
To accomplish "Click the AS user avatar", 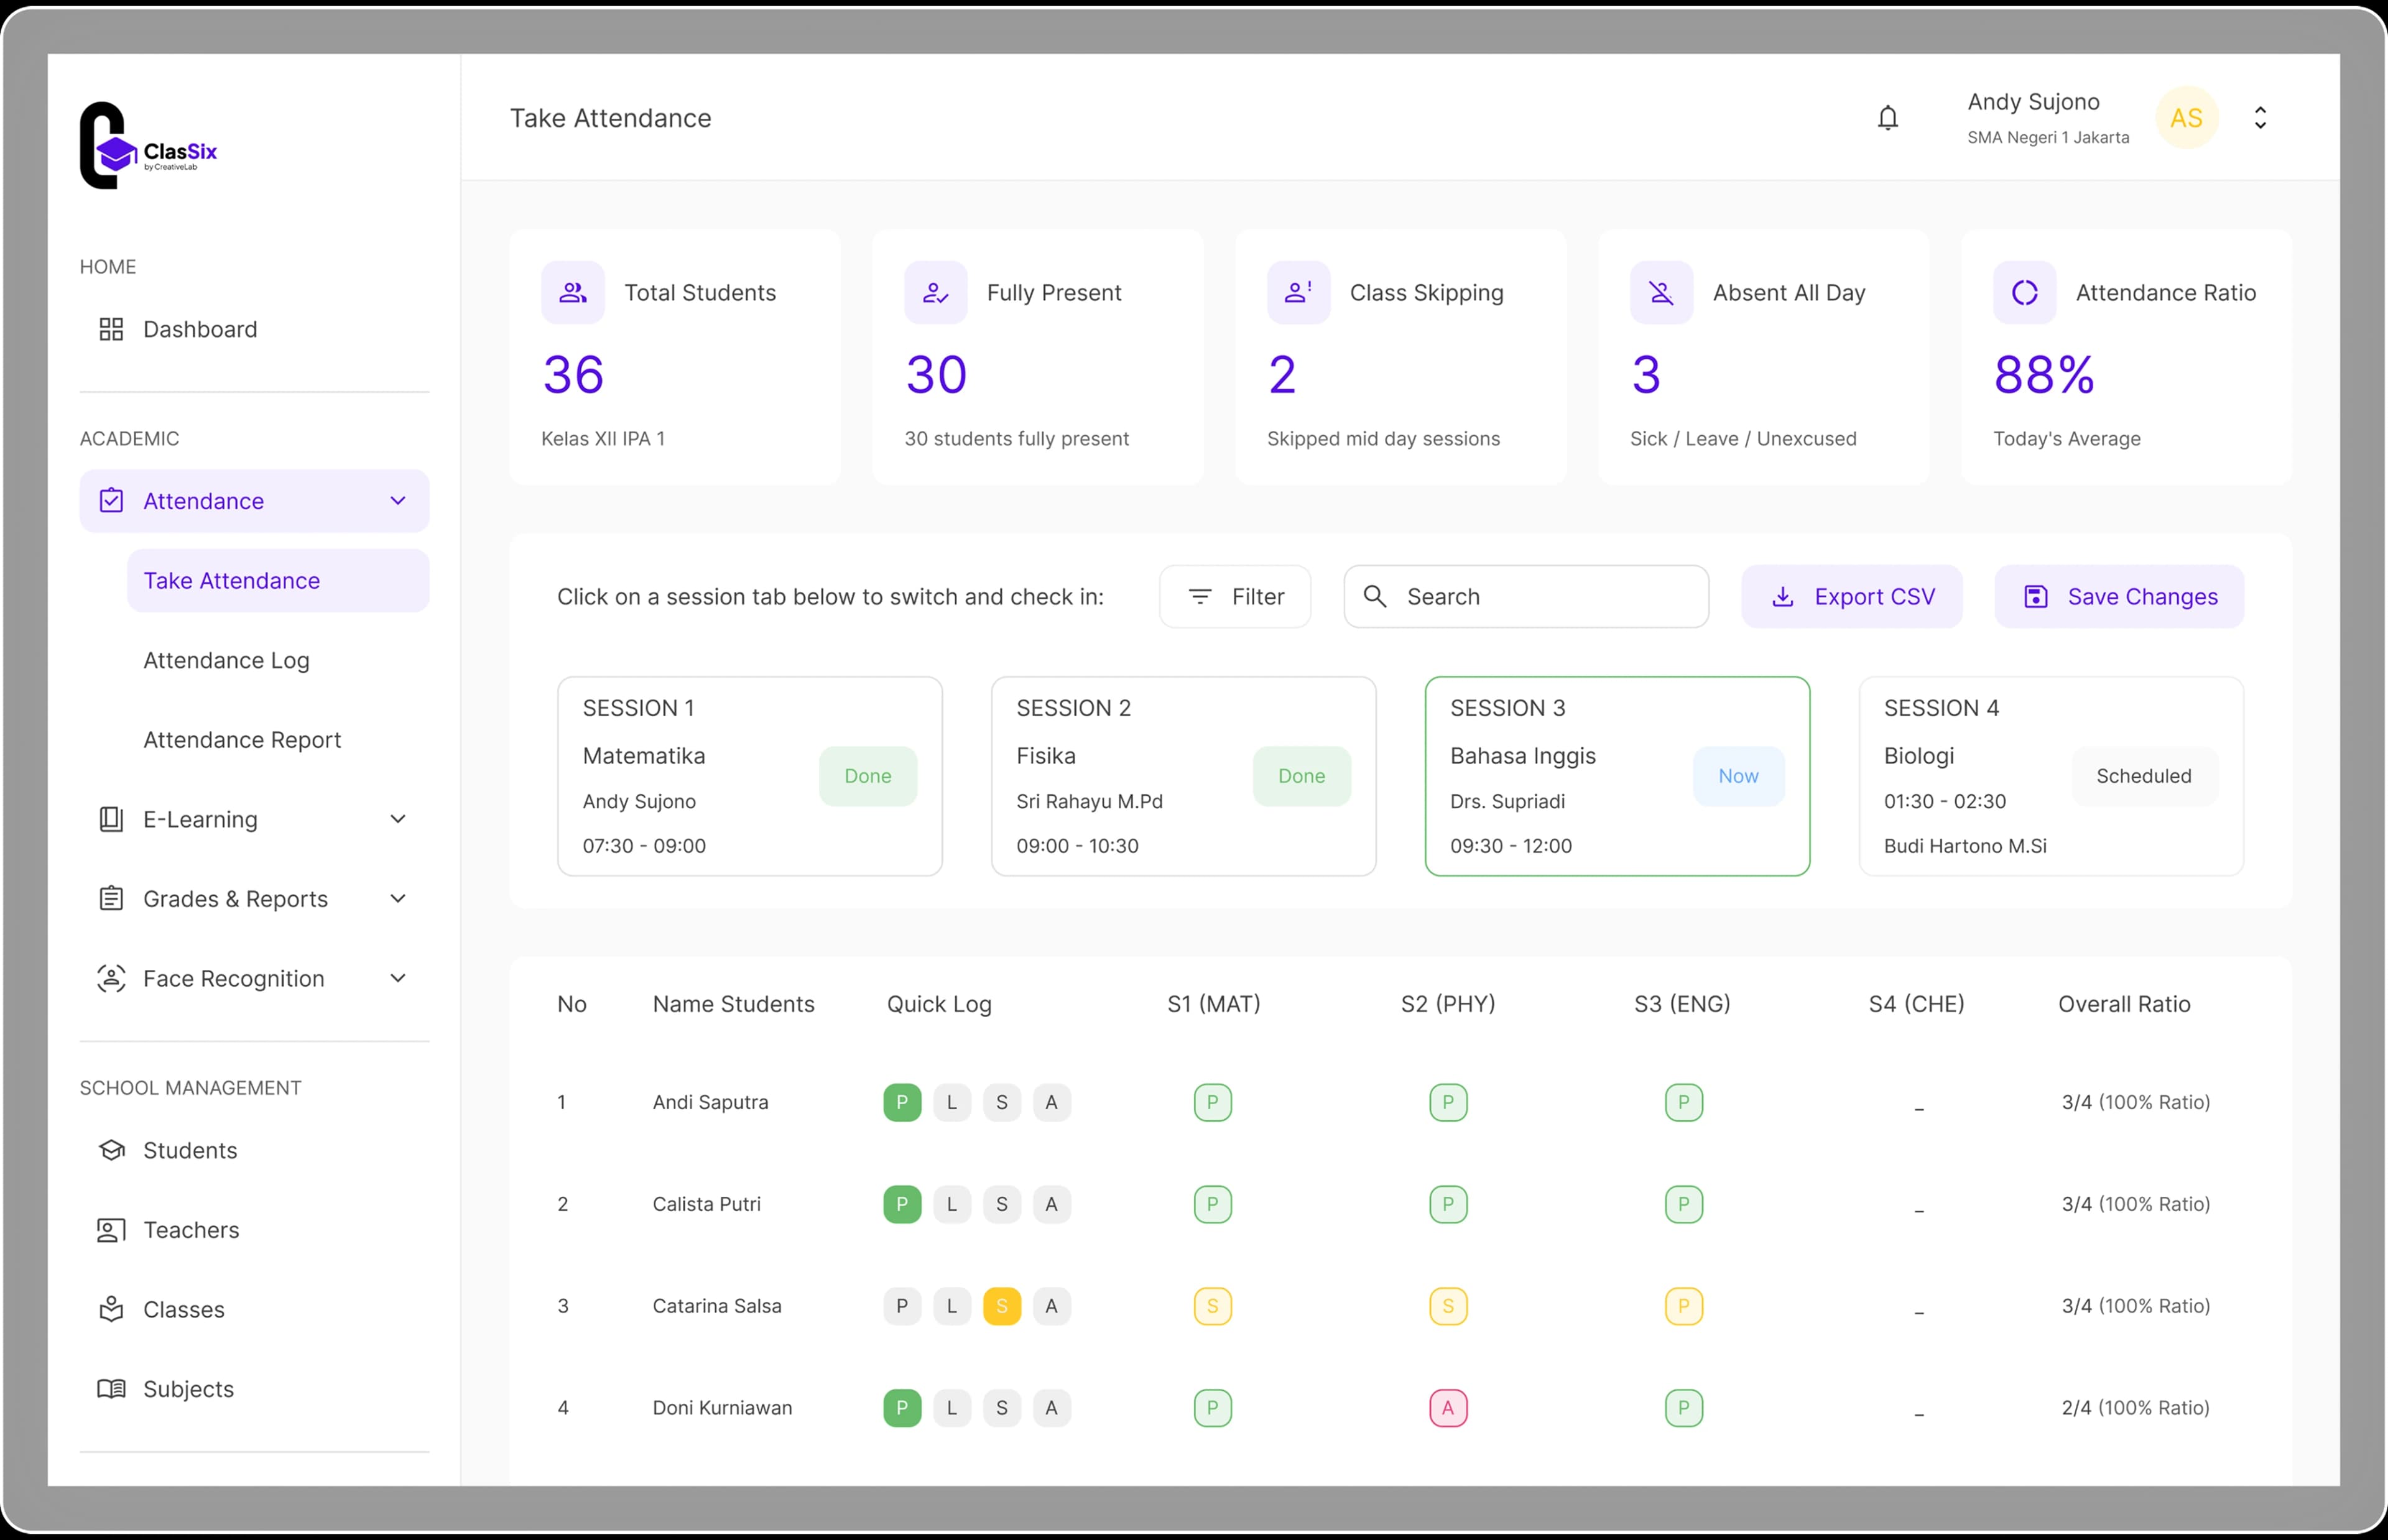I will (2186, 118).
